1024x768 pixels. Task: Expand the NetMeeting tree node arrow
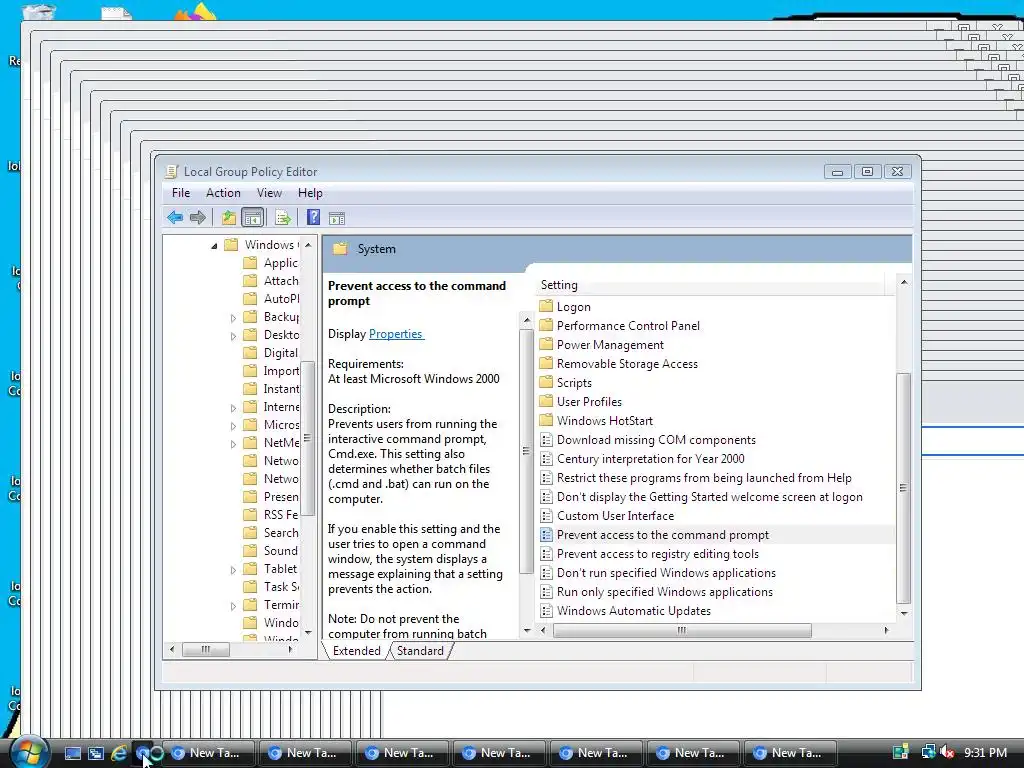[233, 444]
